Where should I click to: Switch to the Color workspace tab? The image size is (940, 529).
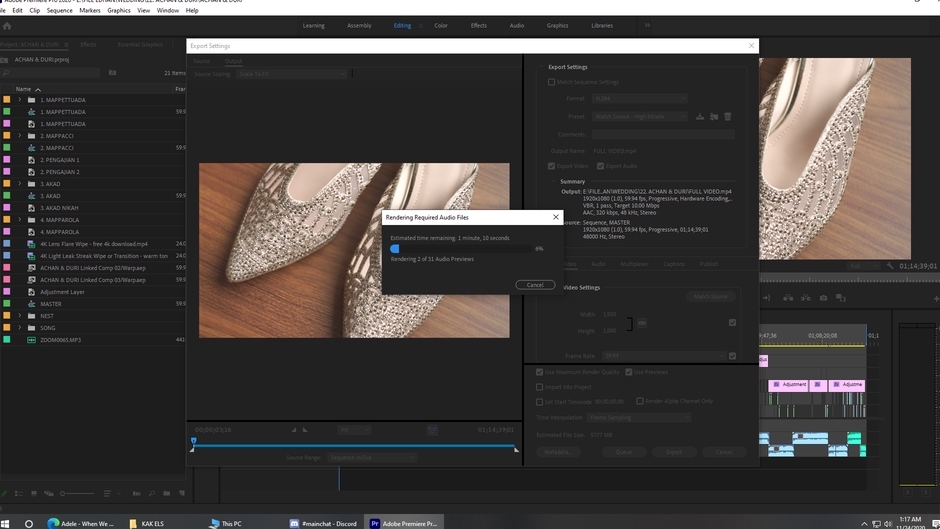441,25
